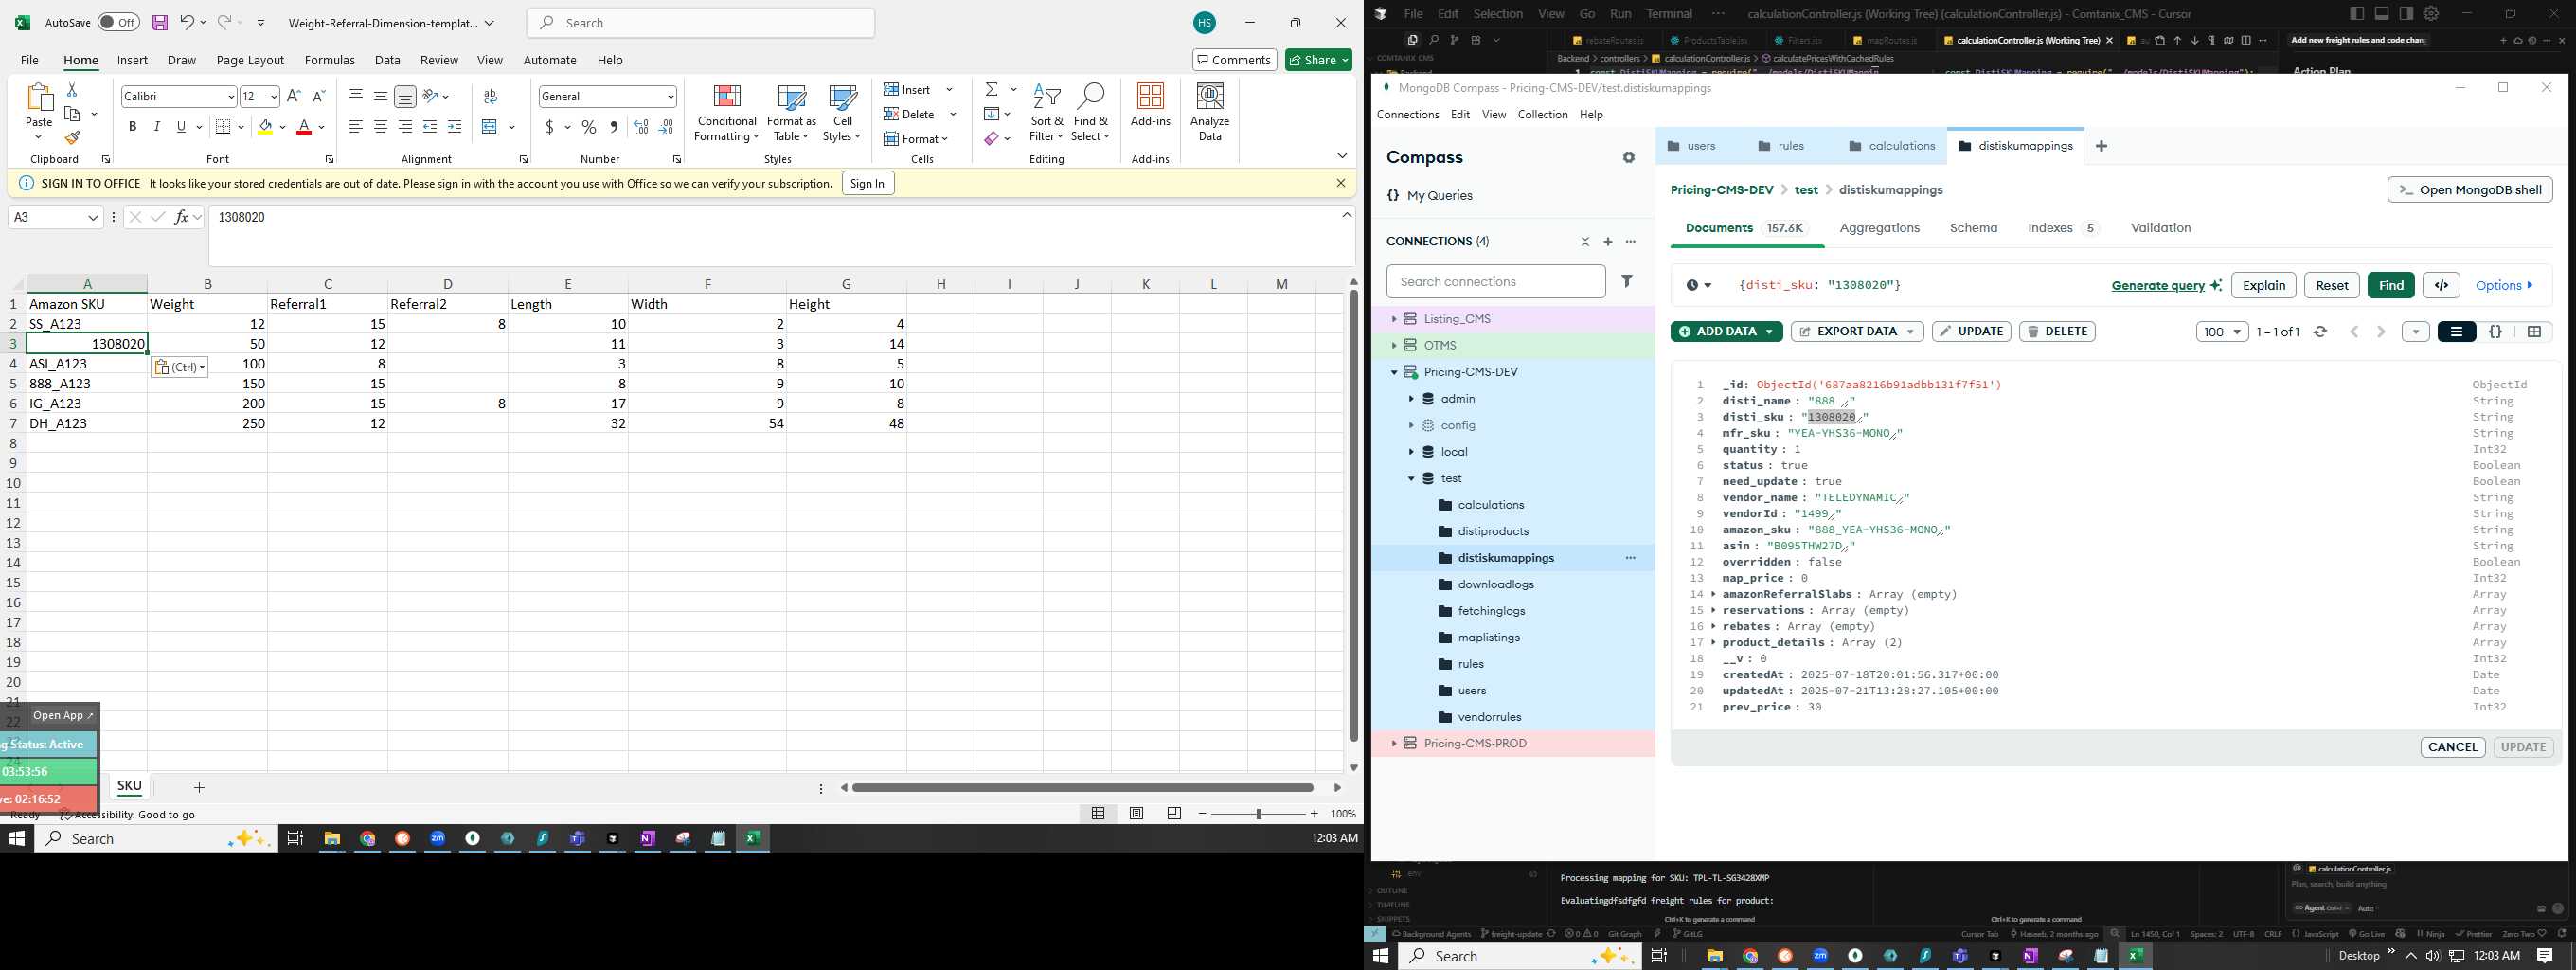Adjust the Excel zoom slider
Image resolution: width=2576 pixels, height=970 pixels.
coord(1258,814)
